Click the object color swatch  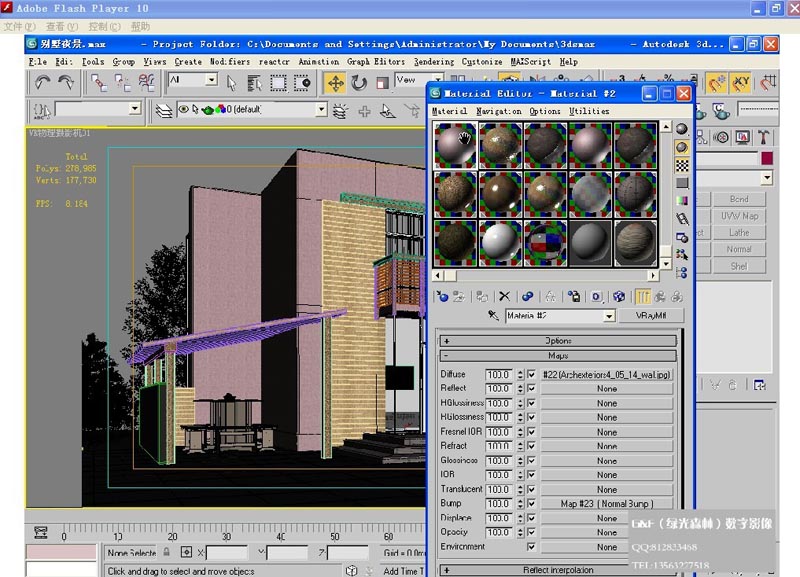(767, 158)
